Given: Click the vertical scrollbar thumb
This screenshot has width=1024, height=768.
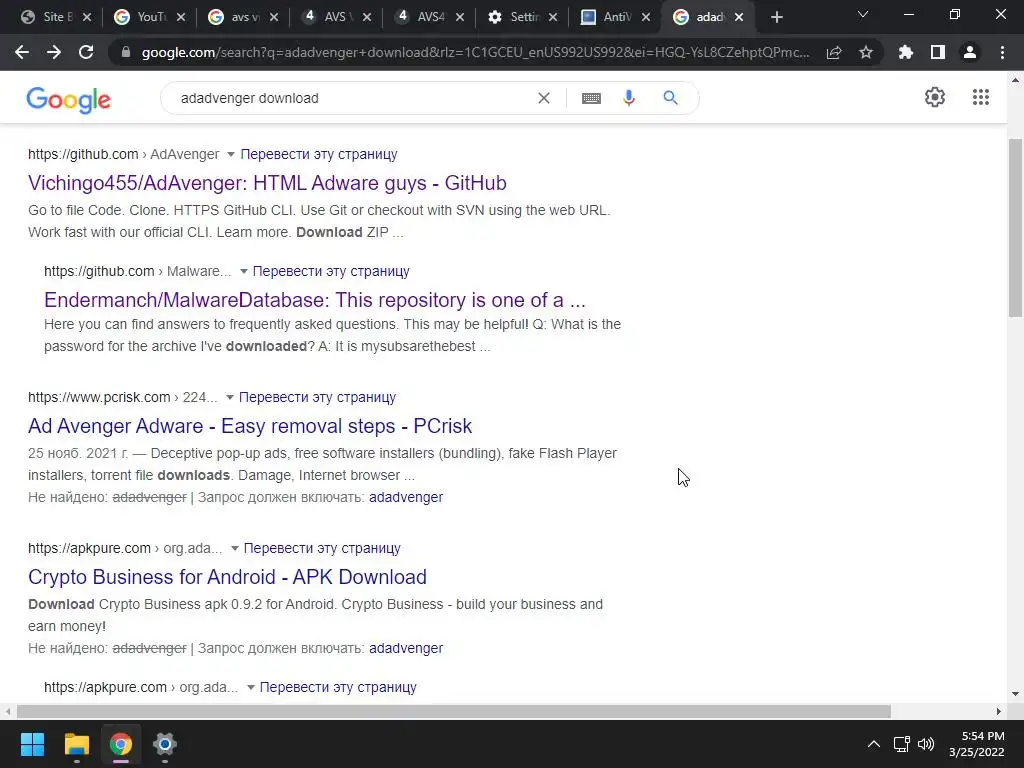Looking at the screenshot, I should [1015, 227].
